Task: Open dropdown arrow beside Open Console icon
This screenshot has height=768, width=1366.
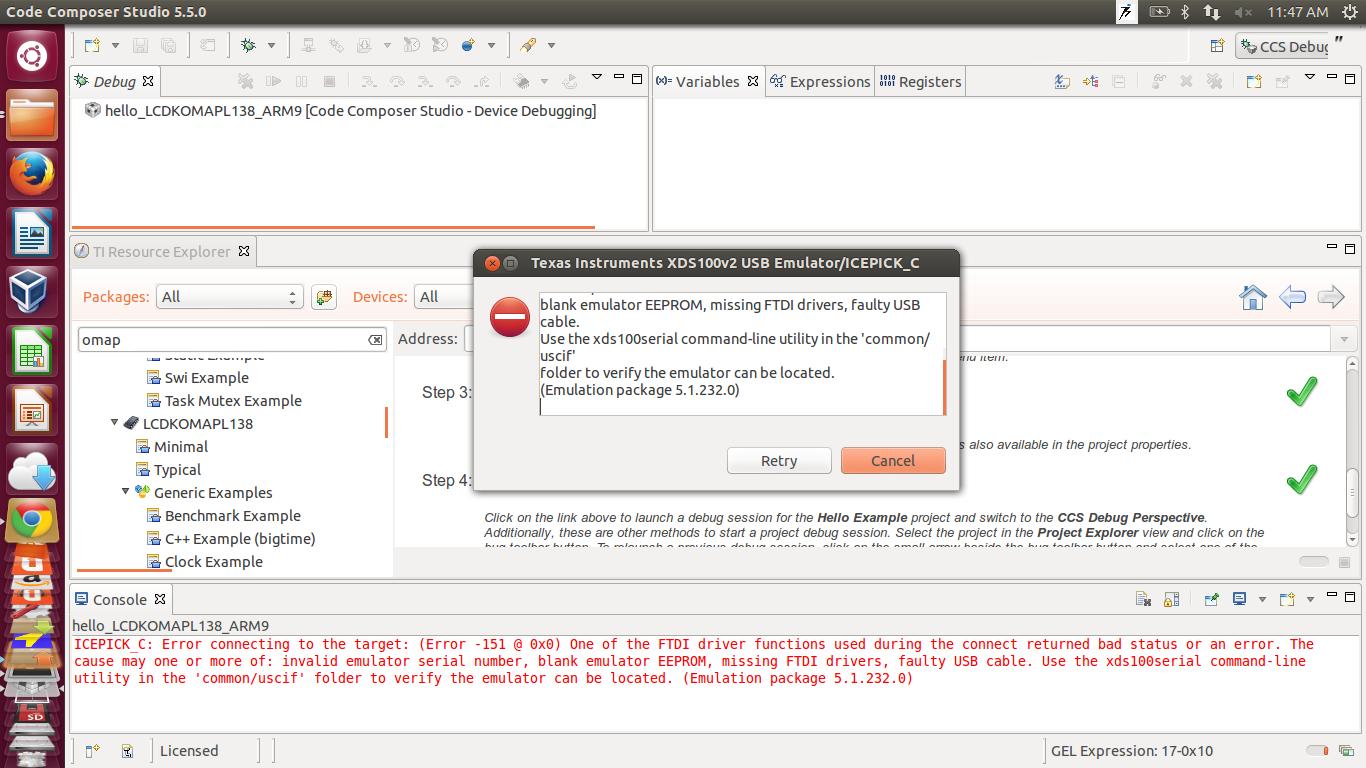Action: (x=1310, y=600)
